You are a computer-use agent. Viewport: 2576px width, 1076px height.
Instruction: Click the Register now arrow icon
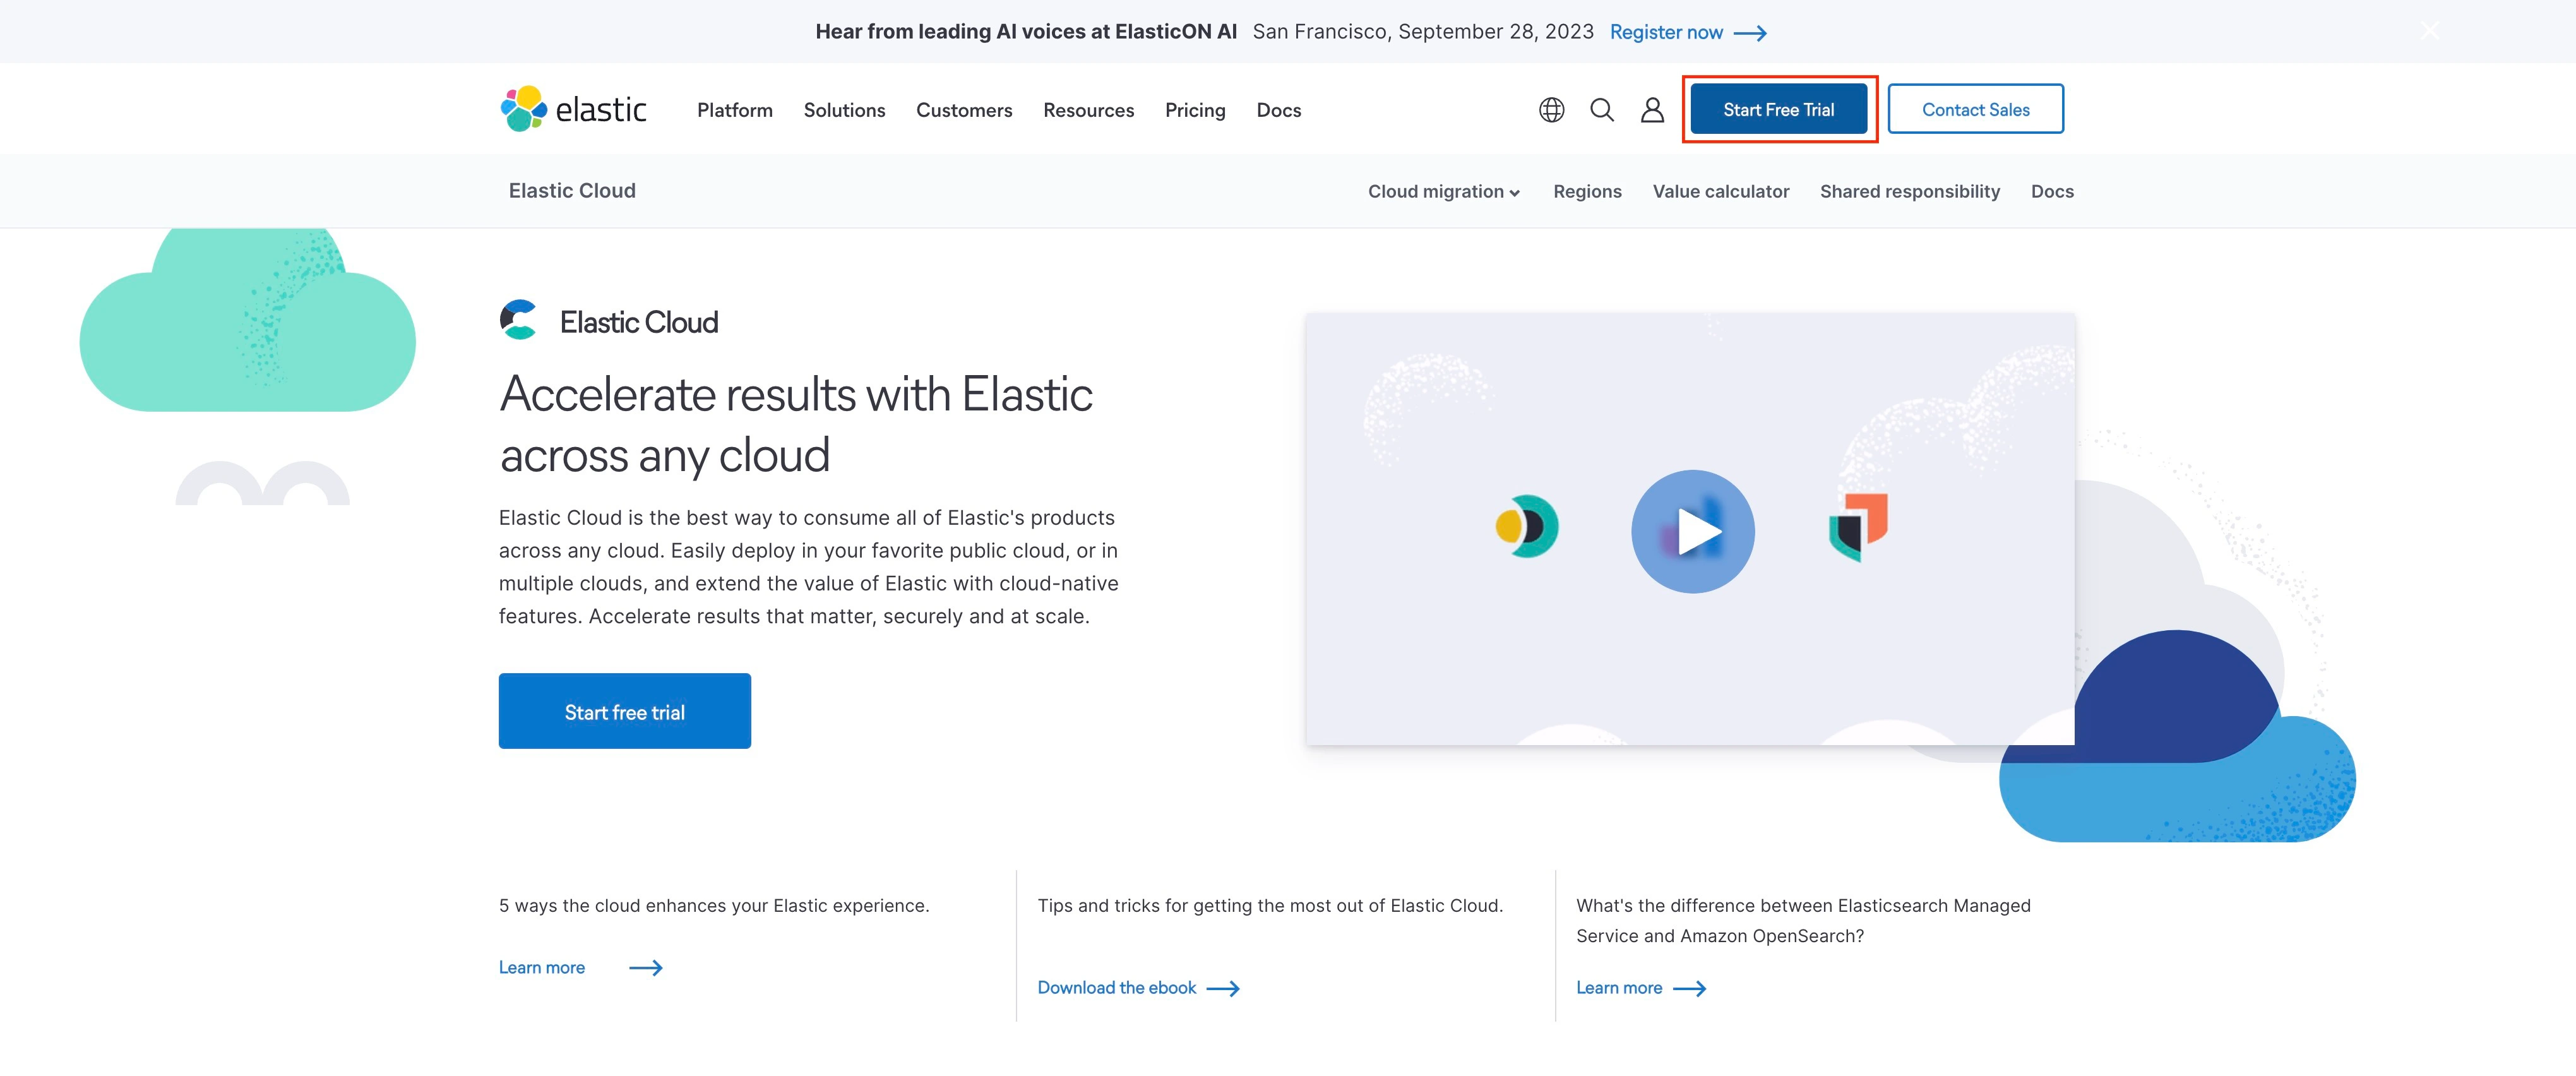point(1750,33)
